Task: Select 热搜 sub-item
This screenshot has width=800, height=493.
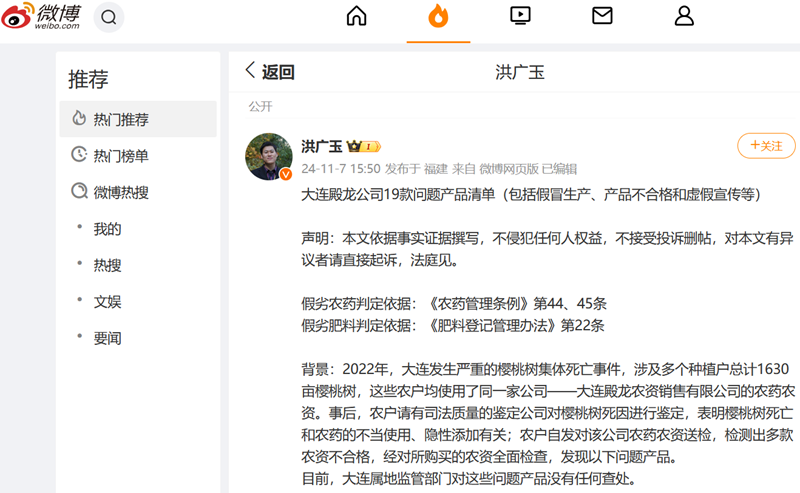Action: click(108, 265)
